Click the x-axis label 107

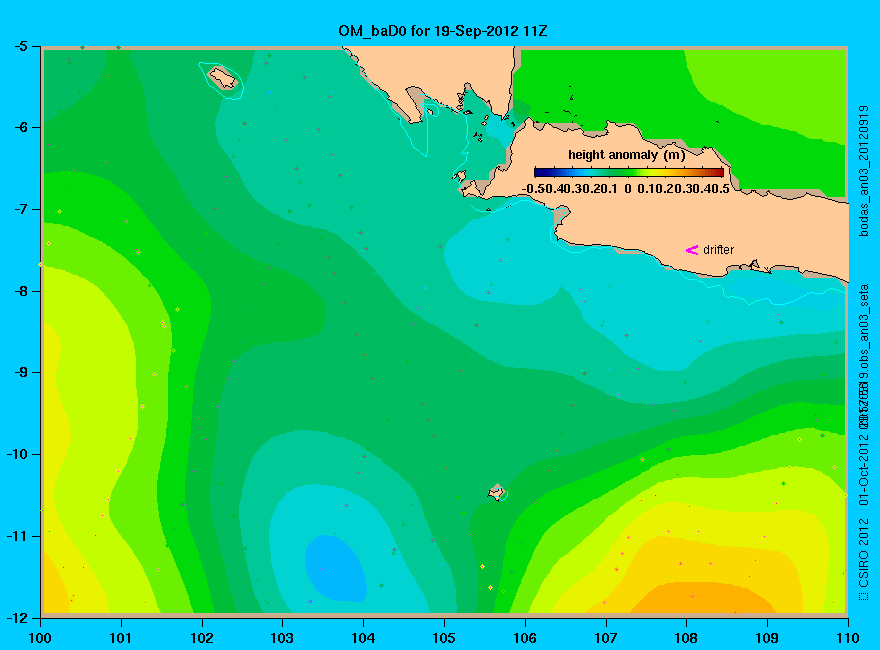606,638
